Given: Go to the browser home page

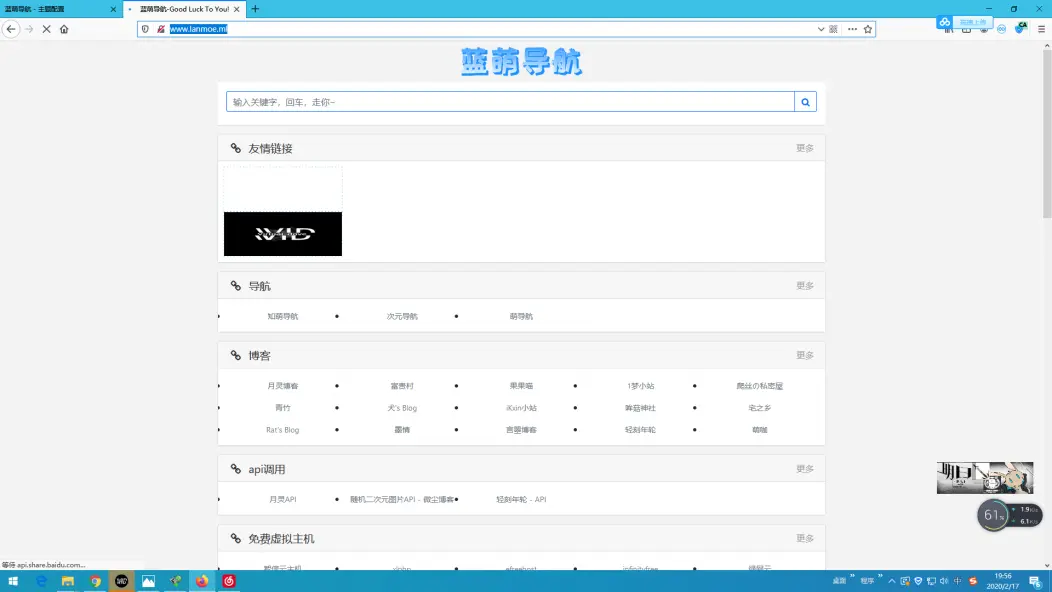Looking at the screenshot, I should pyautogui.click(x=64, y=29).
